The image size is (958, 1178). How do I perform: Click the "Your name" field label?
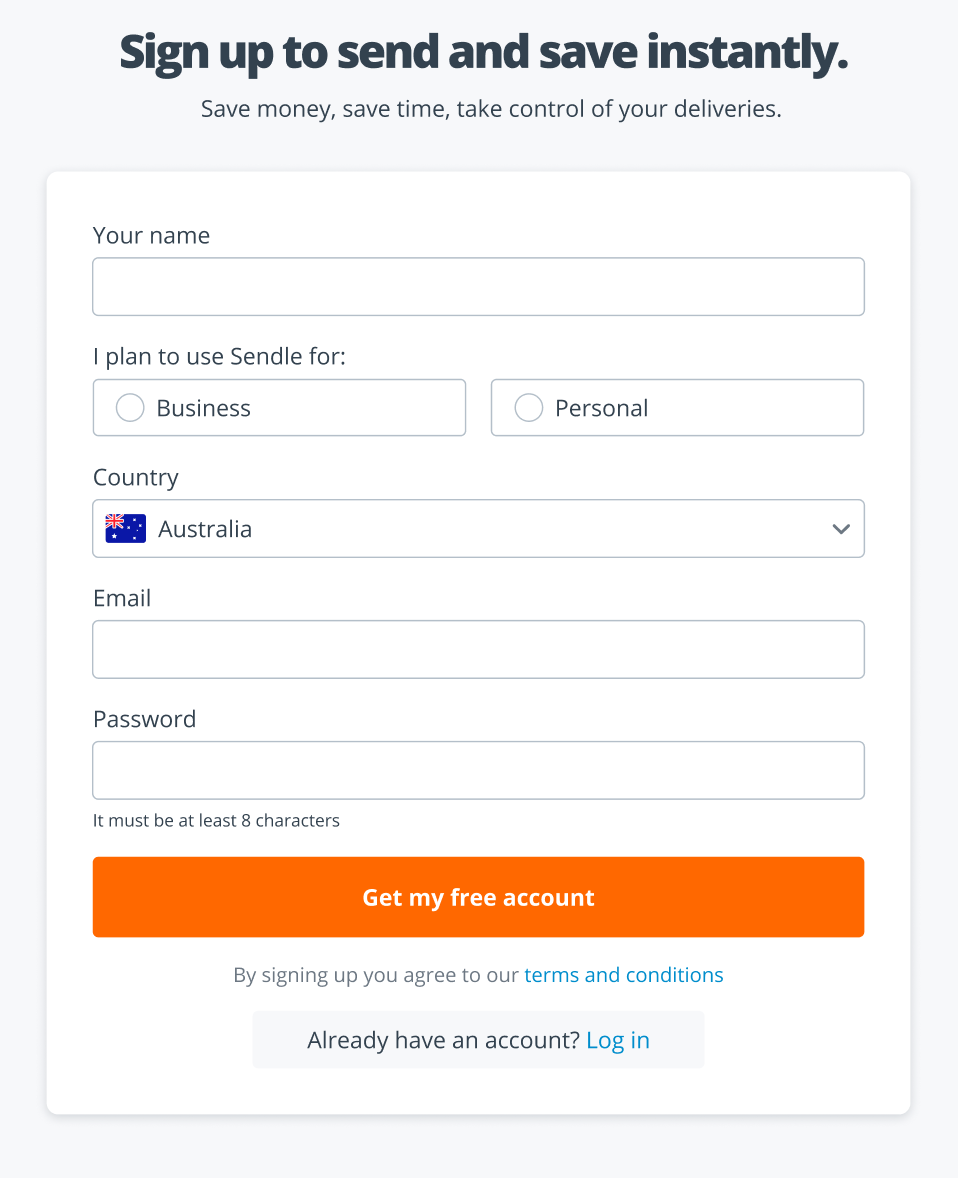tap(151, 236)
